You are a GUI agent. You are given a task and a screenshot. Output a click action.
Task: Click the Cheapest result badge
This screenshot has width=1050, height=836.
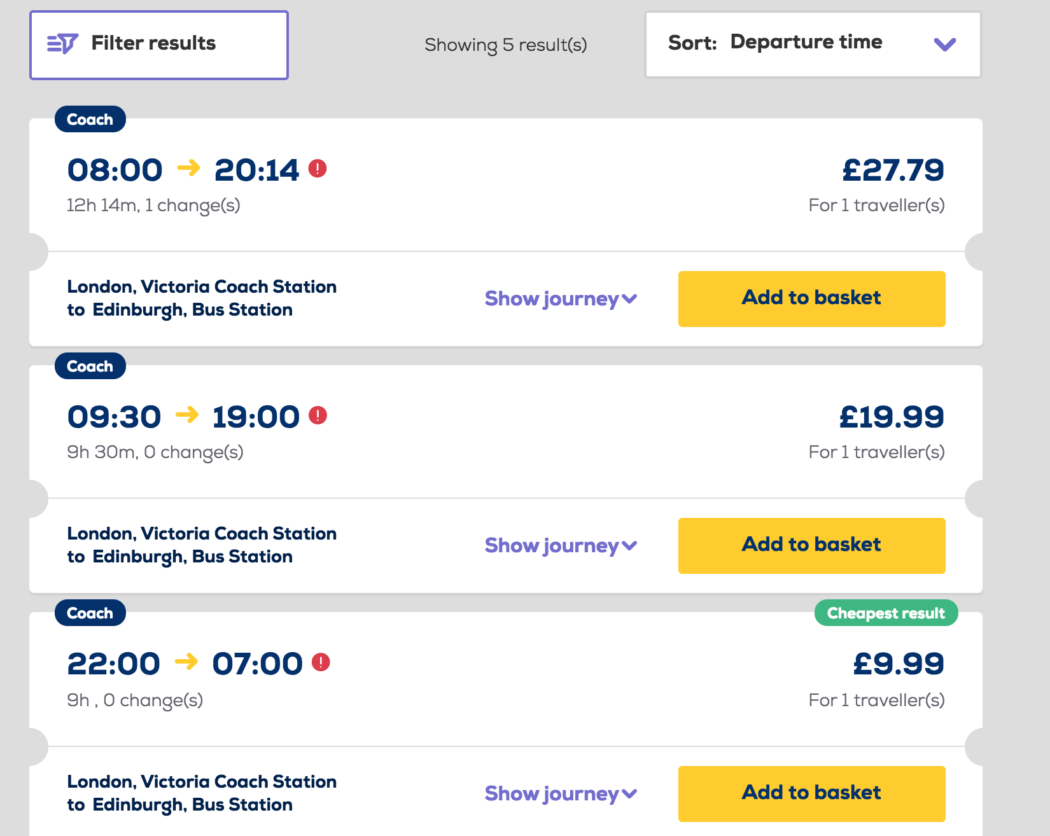885,613
